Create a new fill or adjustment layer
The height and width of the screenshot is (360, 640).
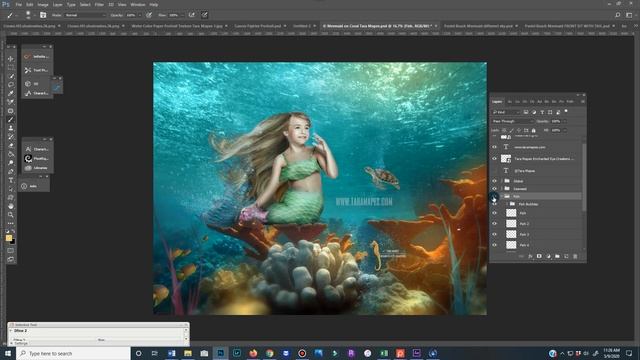click(x=548, y=256)
